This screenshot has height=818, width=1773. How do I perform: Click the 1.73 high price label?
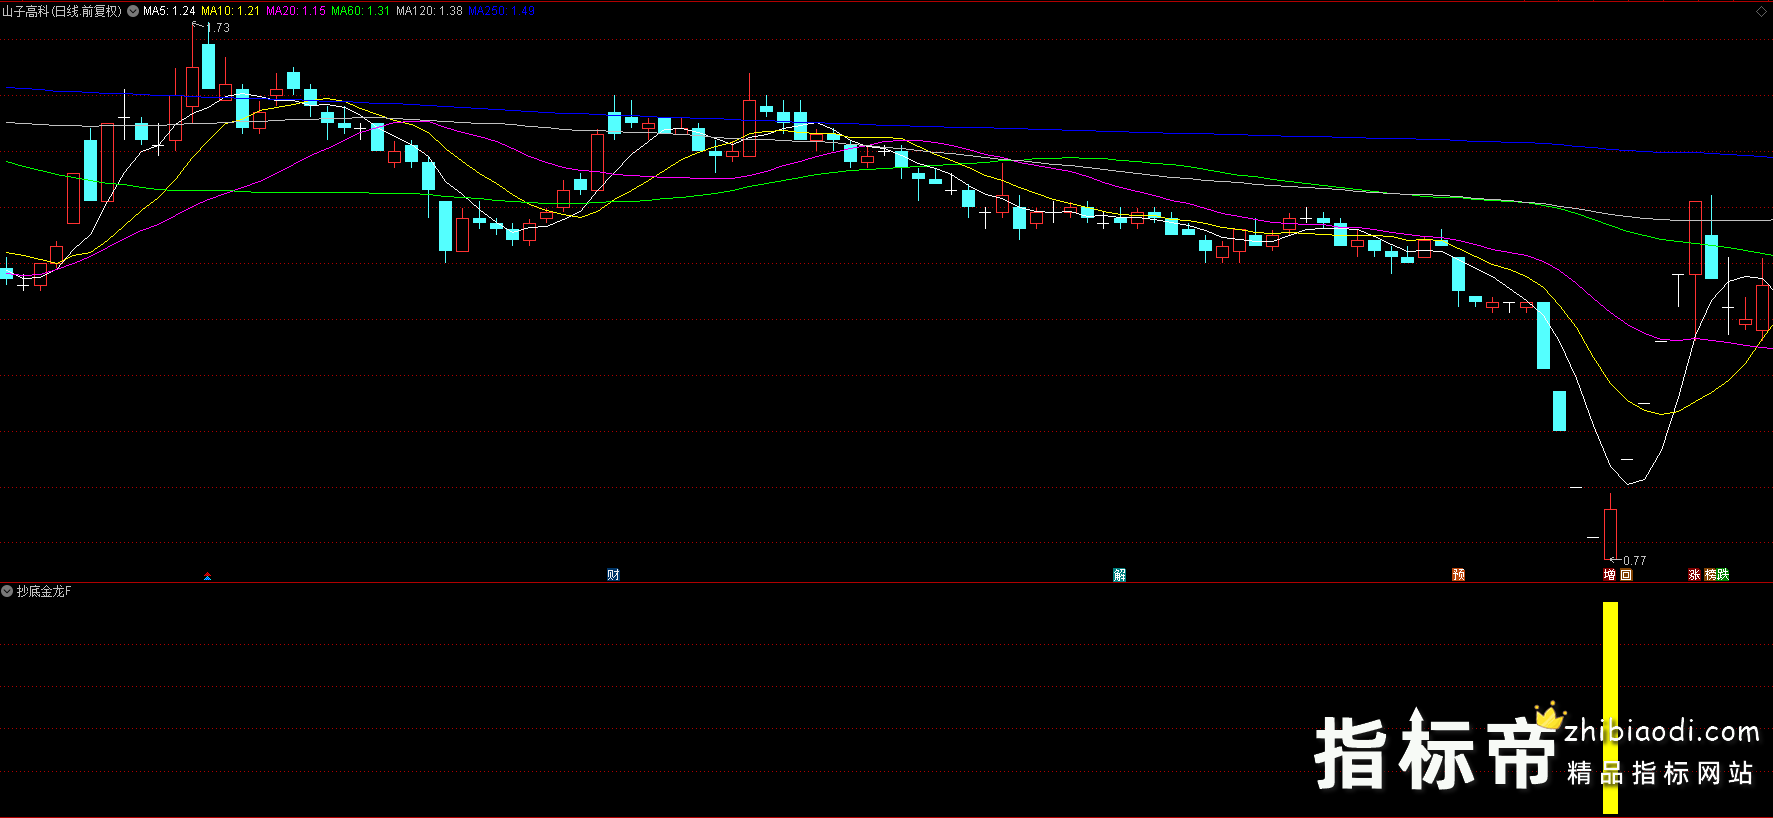pyautogui.click(x=218, y=28)
